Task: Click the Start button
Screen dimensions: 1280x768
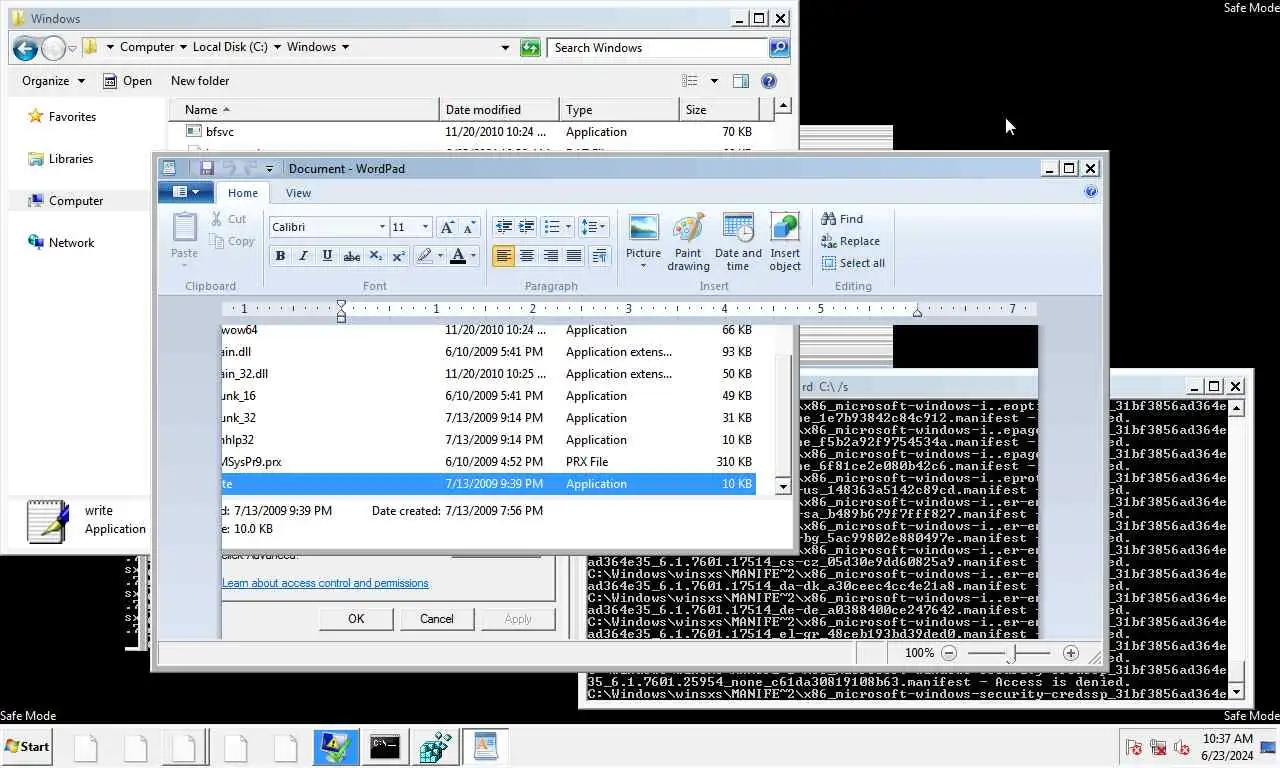Action: click(27, 746)
